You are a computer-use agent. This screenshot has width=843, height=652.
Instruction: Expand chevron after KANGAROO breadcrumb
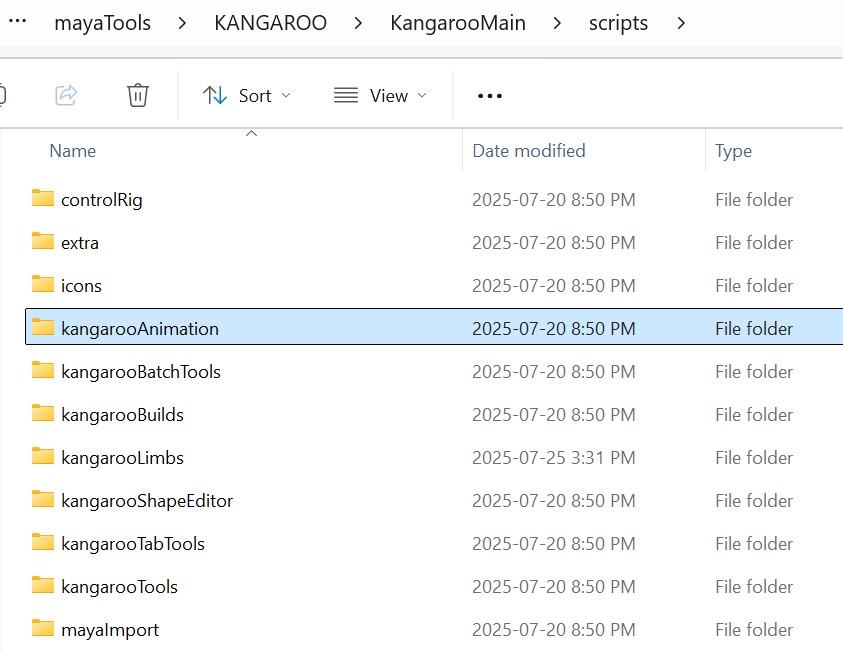click(x=358, y=23)
